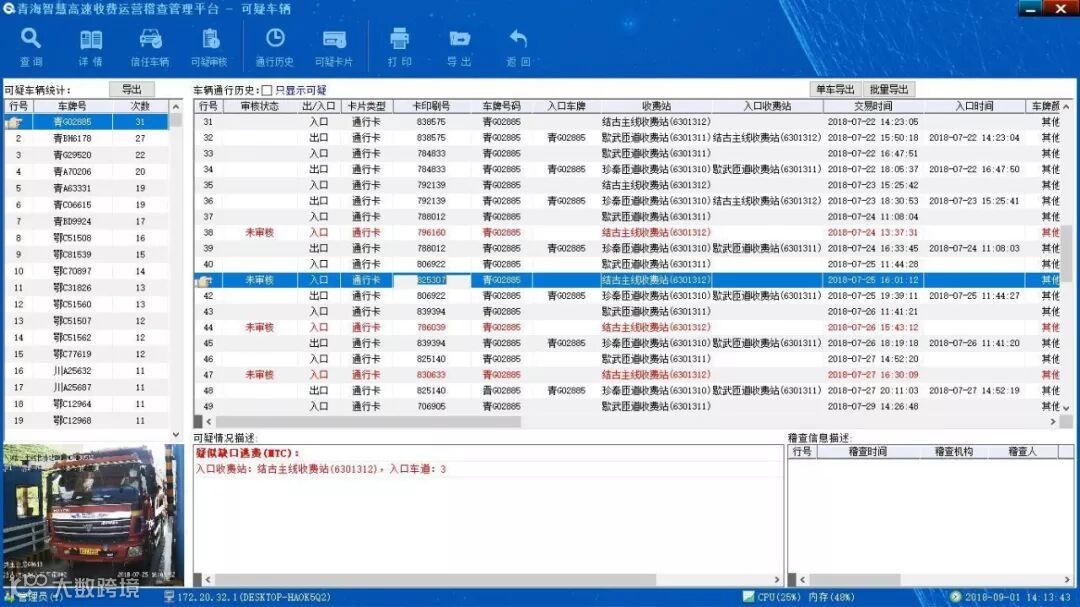Select vehicle row 青G29520

coord(86,155)
